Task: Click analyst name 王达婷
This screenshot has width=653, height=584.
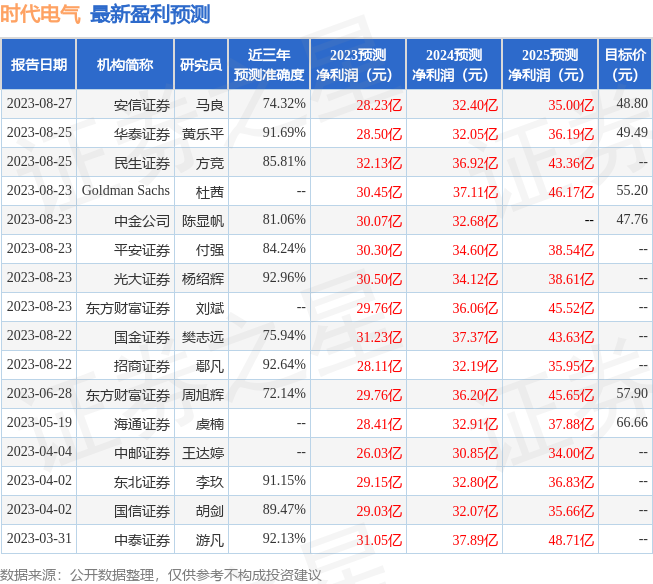Action: coord(203,453)
